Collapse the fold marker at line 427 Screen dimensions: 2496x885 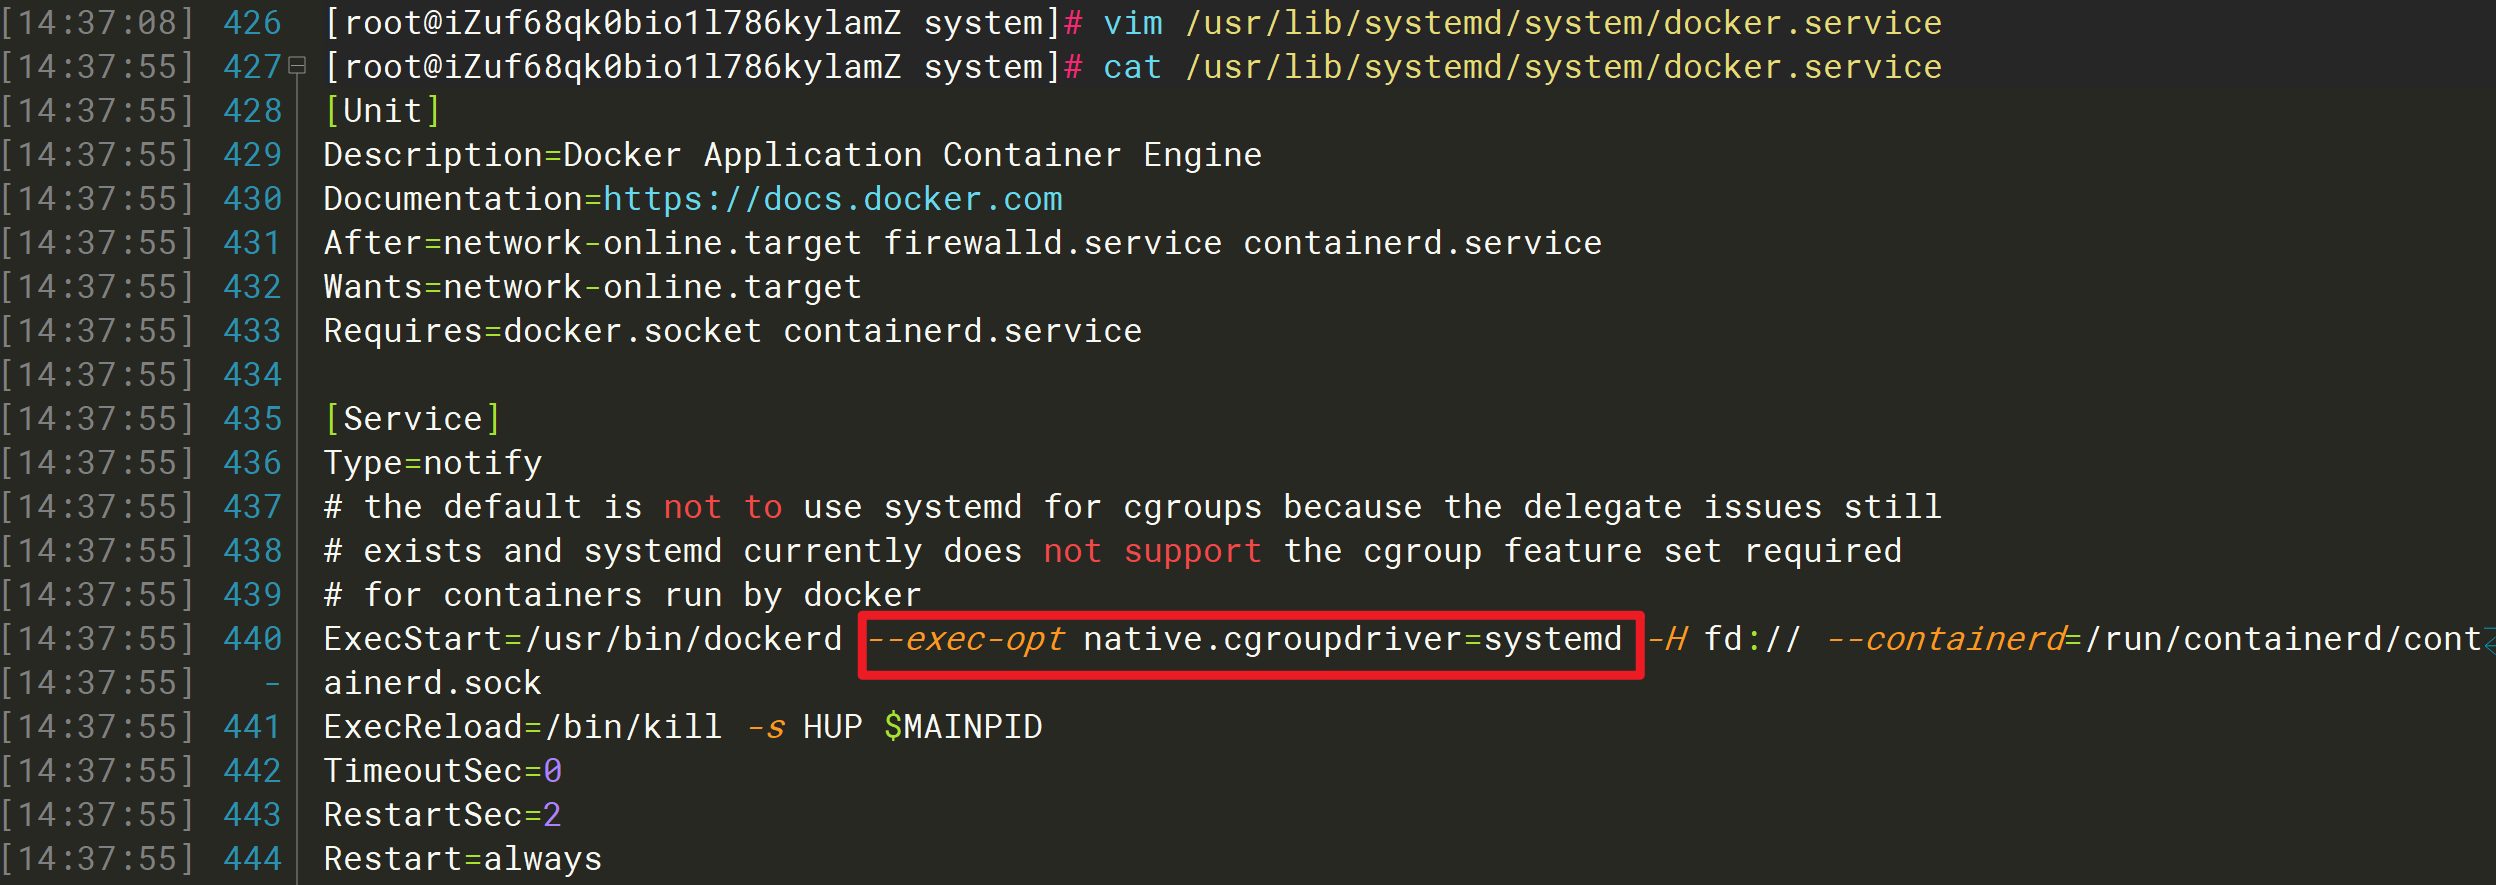pos(296,66)
